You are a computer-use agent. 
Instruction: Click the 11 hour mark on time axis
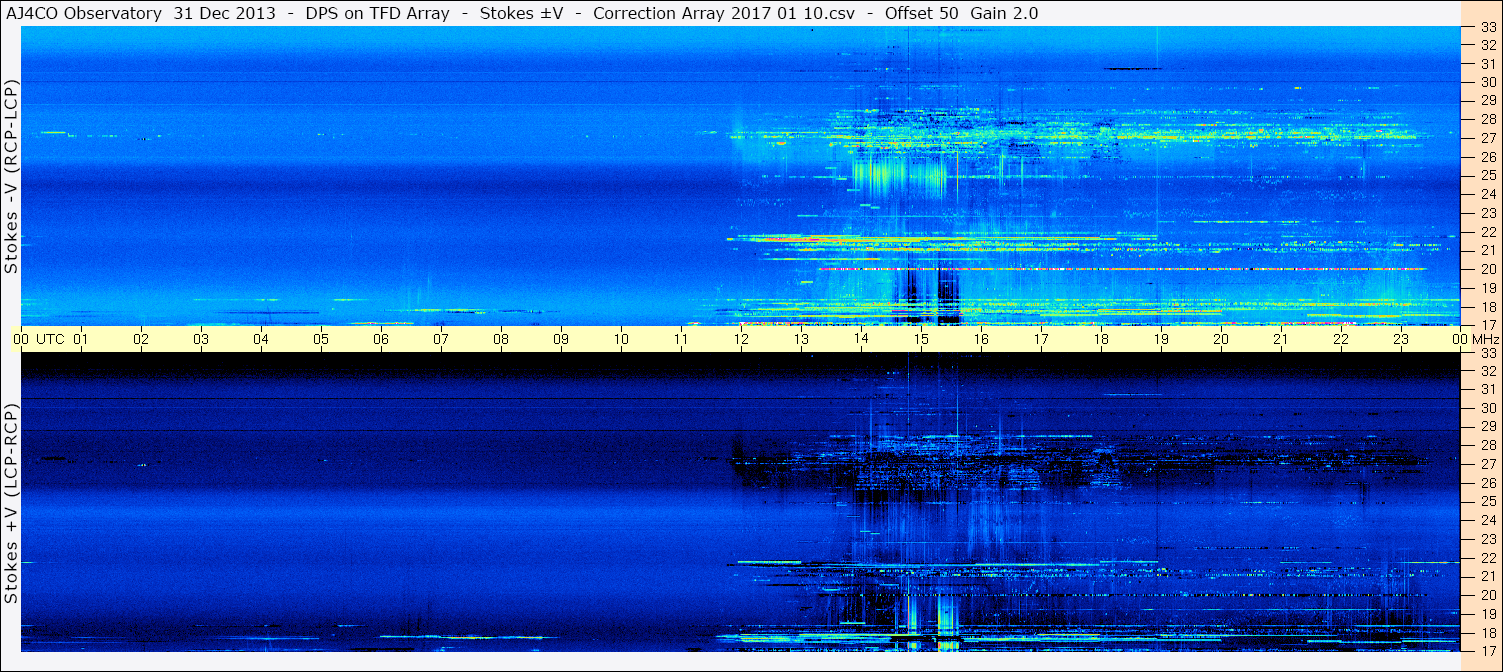(681, 340)
